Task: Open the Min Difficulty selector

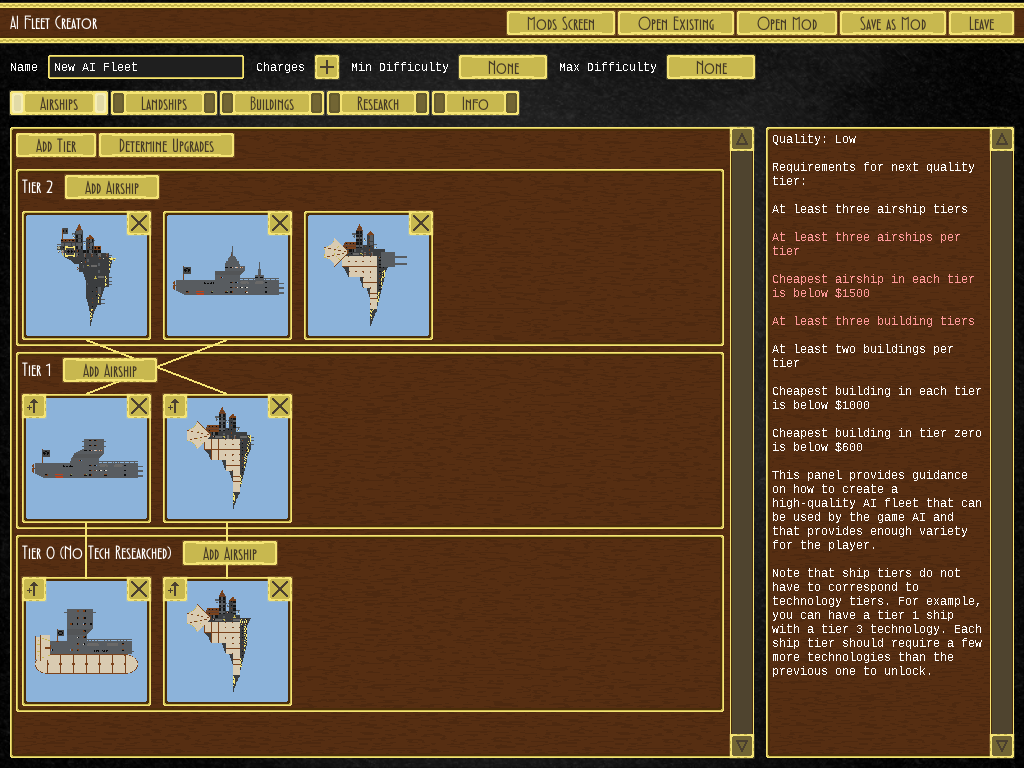Action: click(x=503, y=67)
